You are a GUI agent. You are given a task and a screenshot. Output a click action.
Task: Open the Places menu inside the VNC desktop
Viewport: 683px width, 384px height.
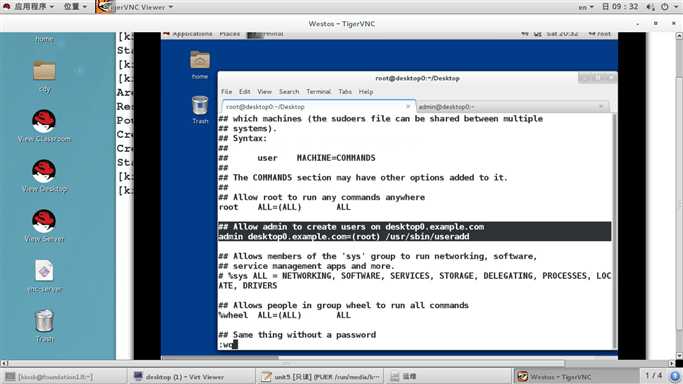(x=230, y=34)
